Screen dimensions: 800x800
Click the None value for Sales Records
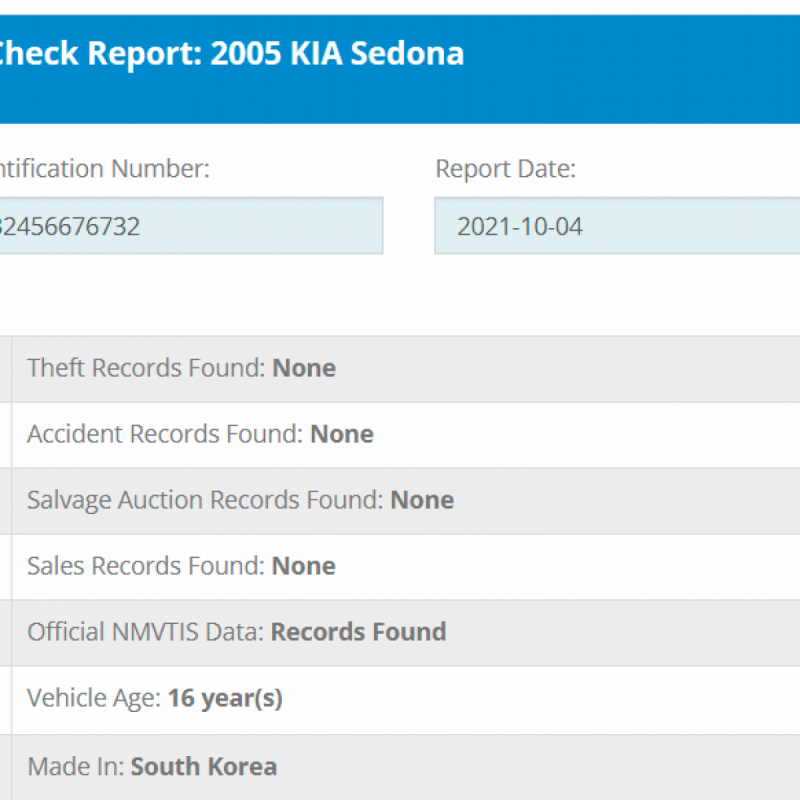click(x=304, y=566)
